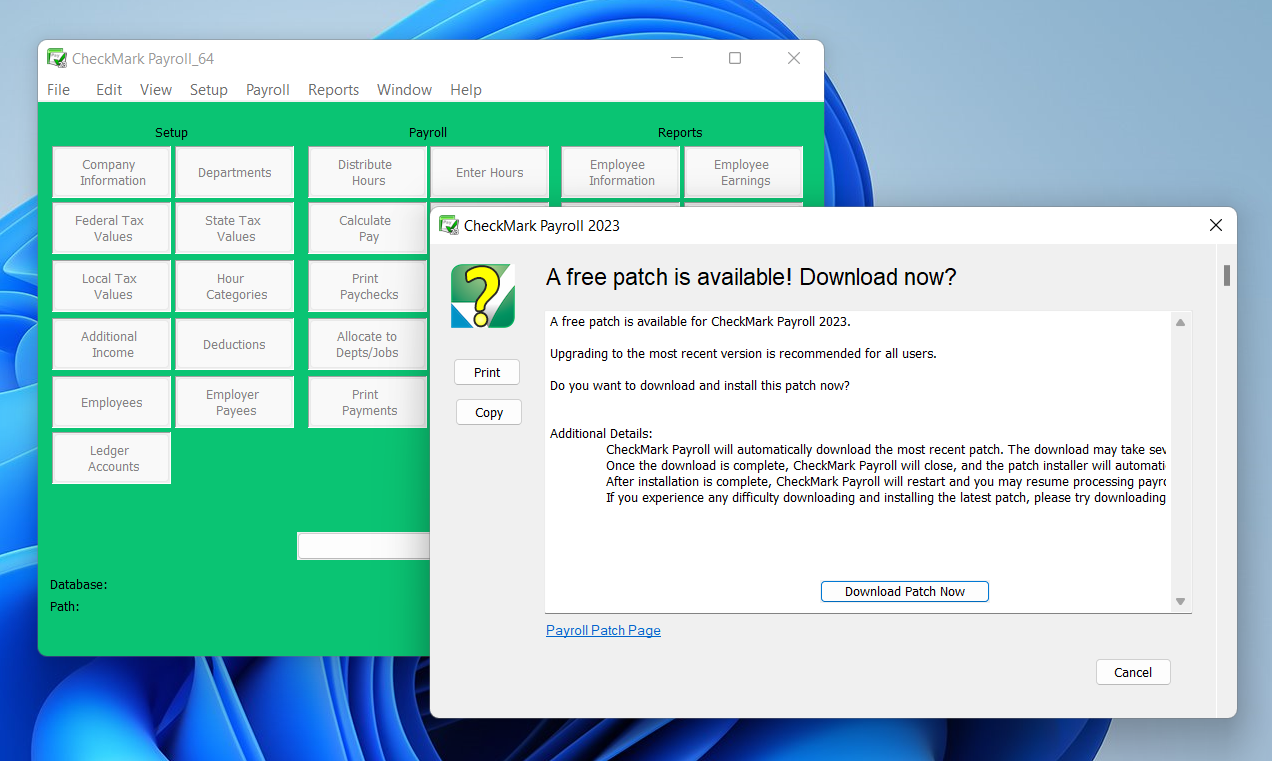Click the message box scroll up arrow
The height and width of the screenshot is (761, 1272).
point(1180,323)
